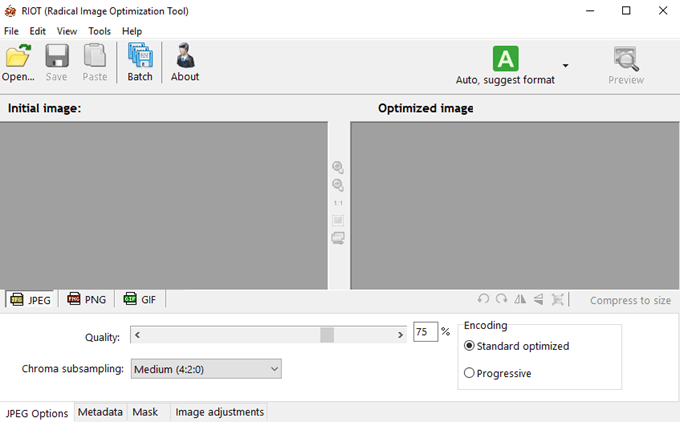Open the Chroma subsampling dropdown
680x422 pixels.
pyautogui.click(x=206, y=369)
